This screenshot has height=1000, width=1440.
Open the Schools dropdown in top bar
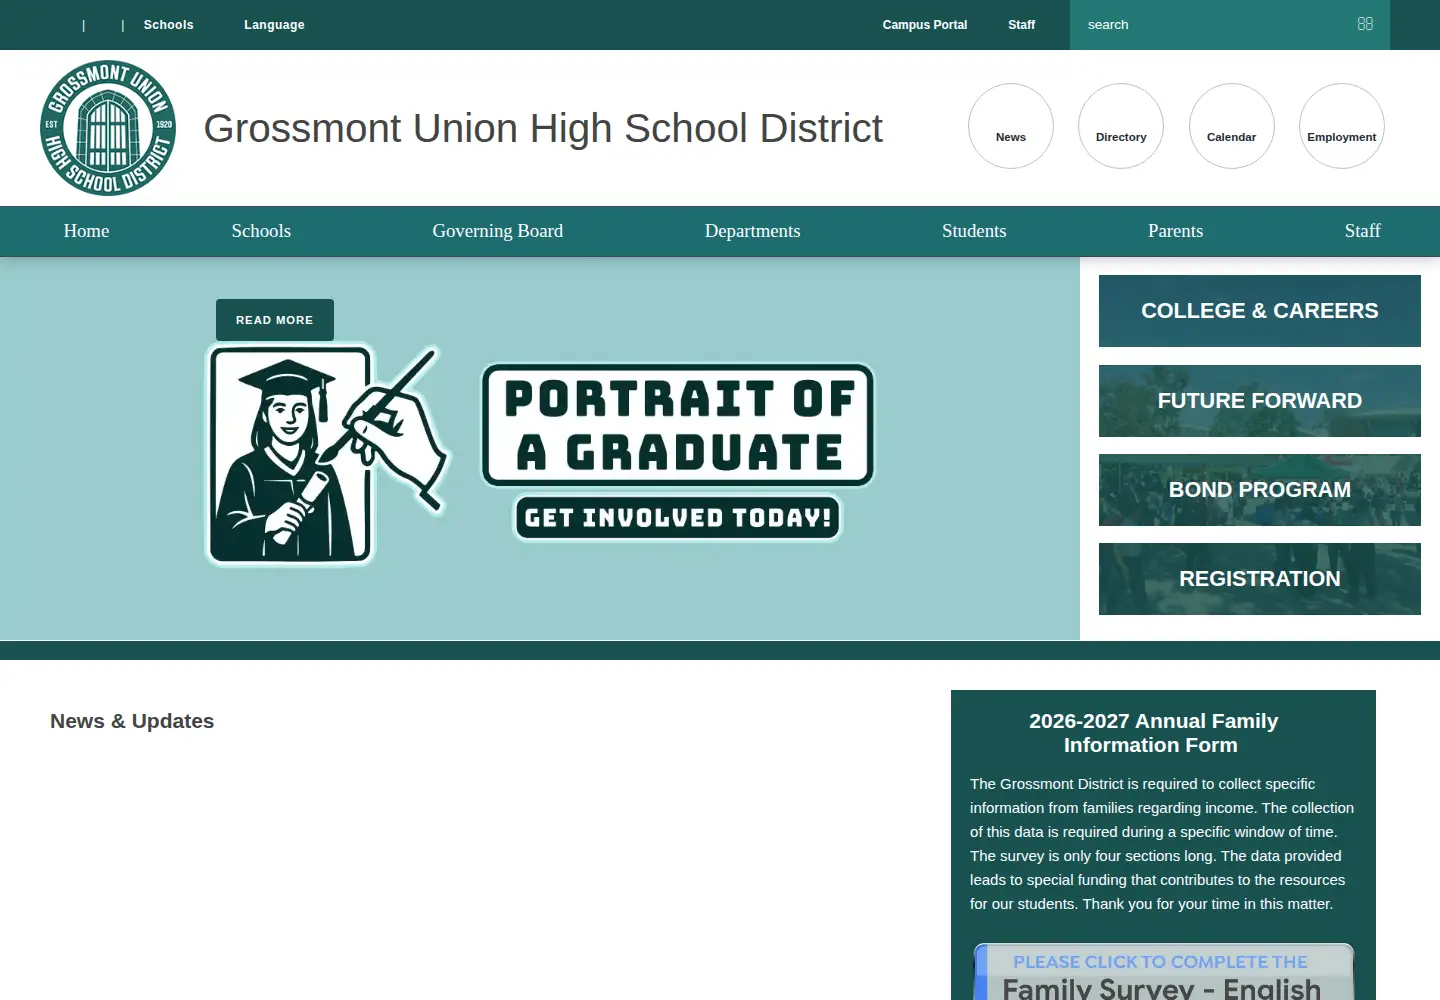coord(169,25)
